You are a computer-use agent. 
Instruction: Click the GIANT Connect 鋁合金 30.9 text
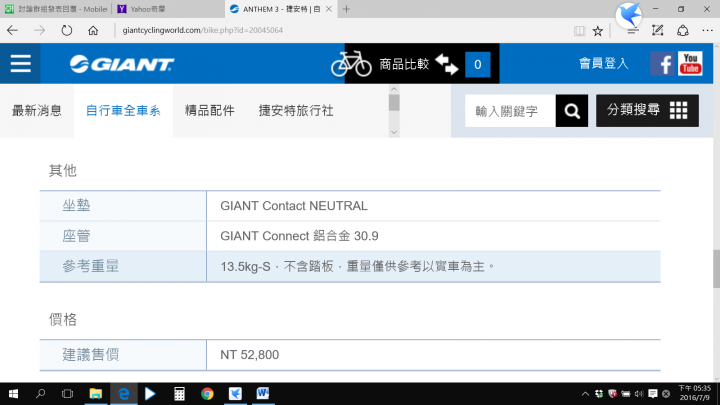coord(299,236)
